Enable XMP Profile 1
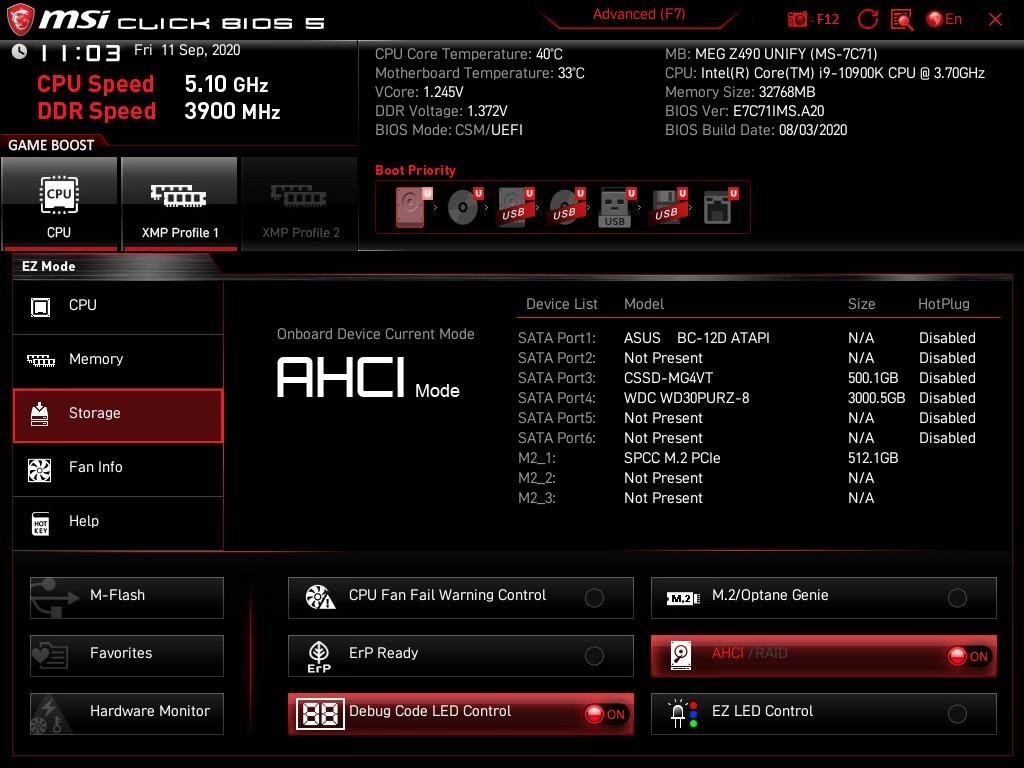Image resolution: width=1024 pixels, height=768 pixels. [x=179, y=203]
